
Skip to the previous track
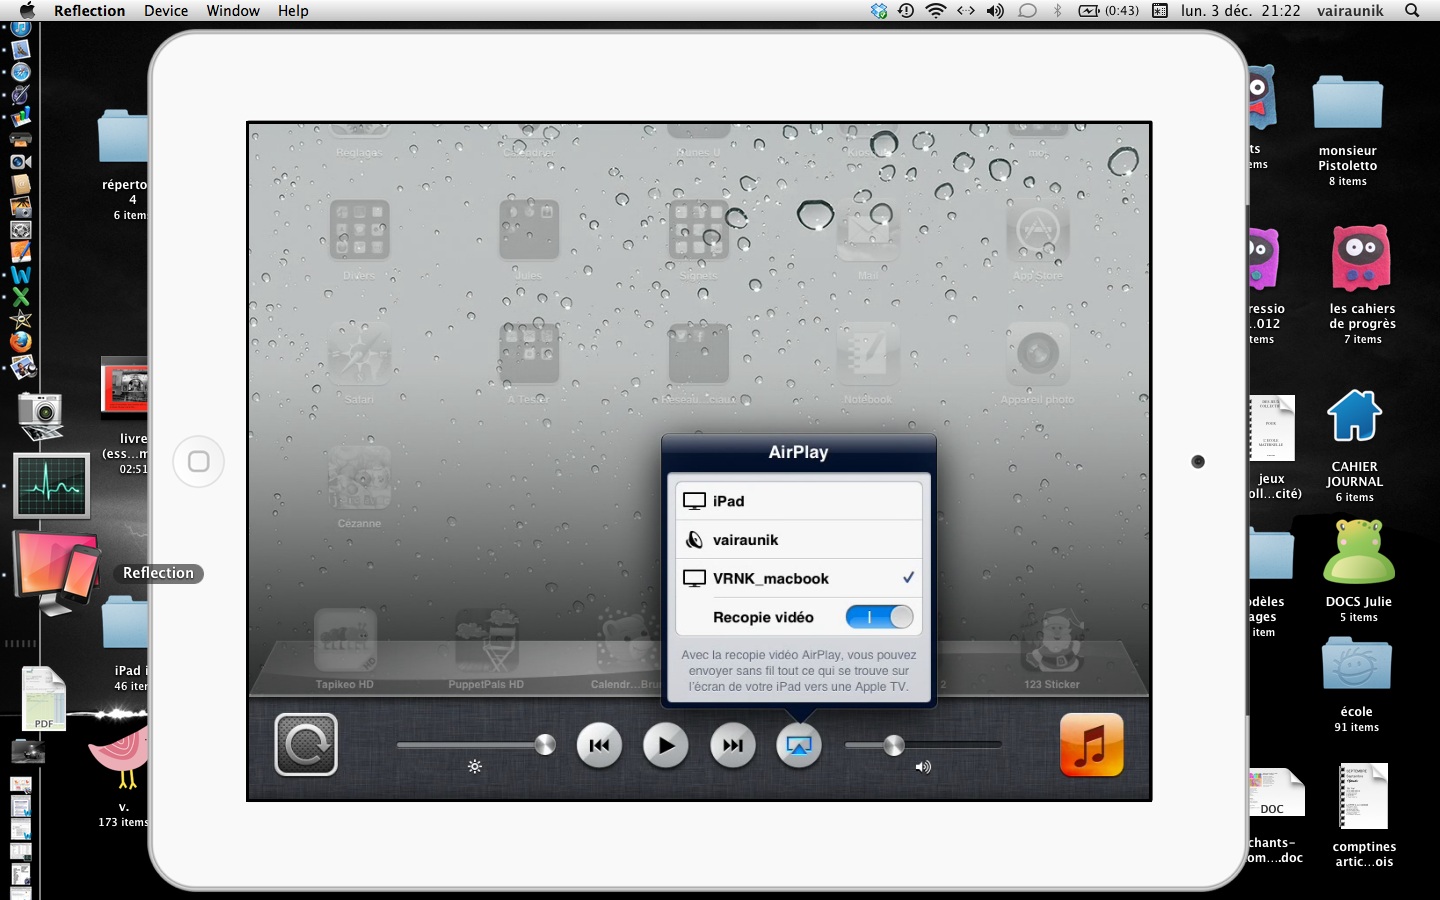coord(599,745)
